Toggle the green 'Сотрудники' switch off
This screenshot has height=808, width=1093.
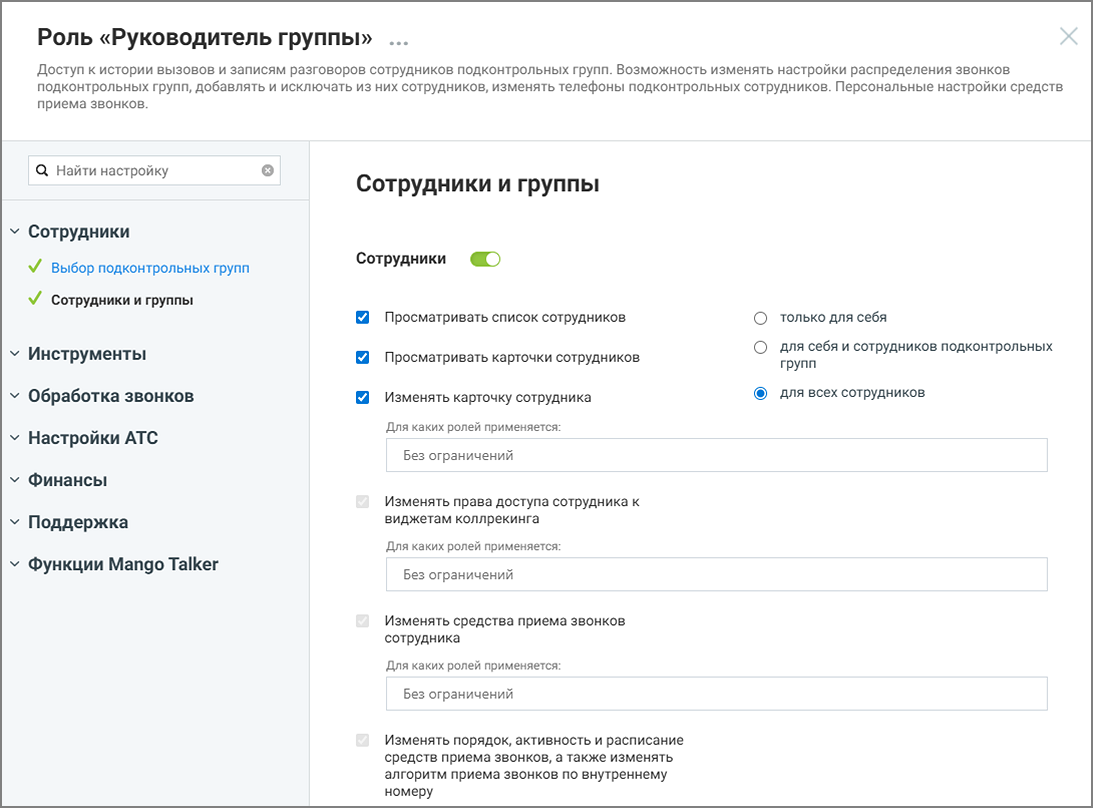click(x=485, y=259)
